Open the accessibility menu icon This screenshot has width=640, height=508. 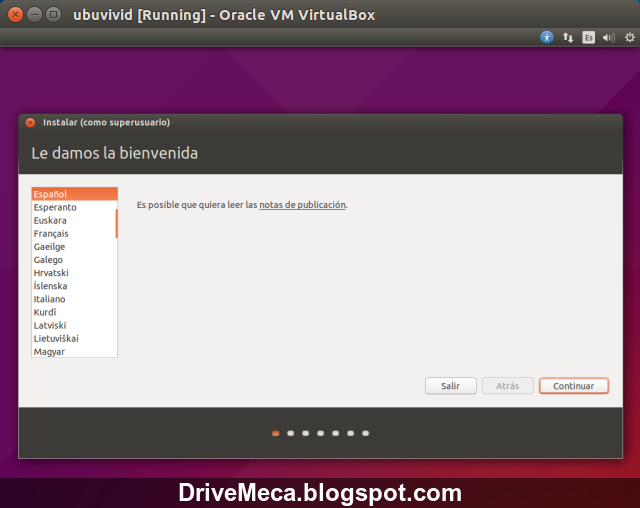547,38
